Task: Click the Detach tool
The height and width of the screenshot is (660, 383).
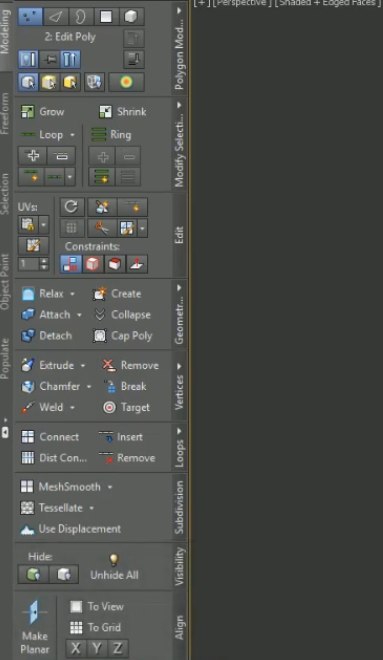Action: [x=47, y=335]
